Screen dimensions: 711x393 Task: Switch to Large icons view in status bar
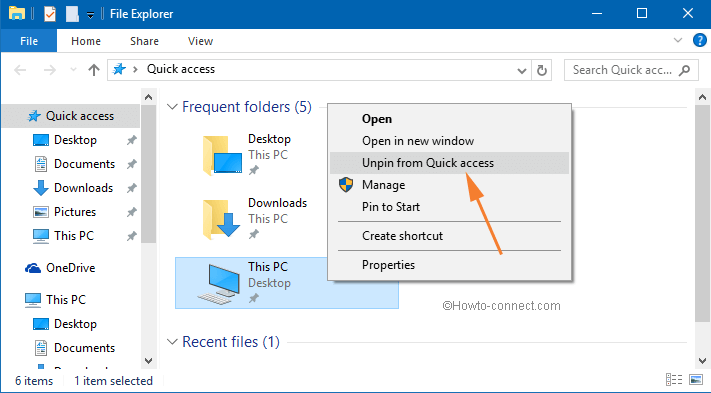(696, 379)
